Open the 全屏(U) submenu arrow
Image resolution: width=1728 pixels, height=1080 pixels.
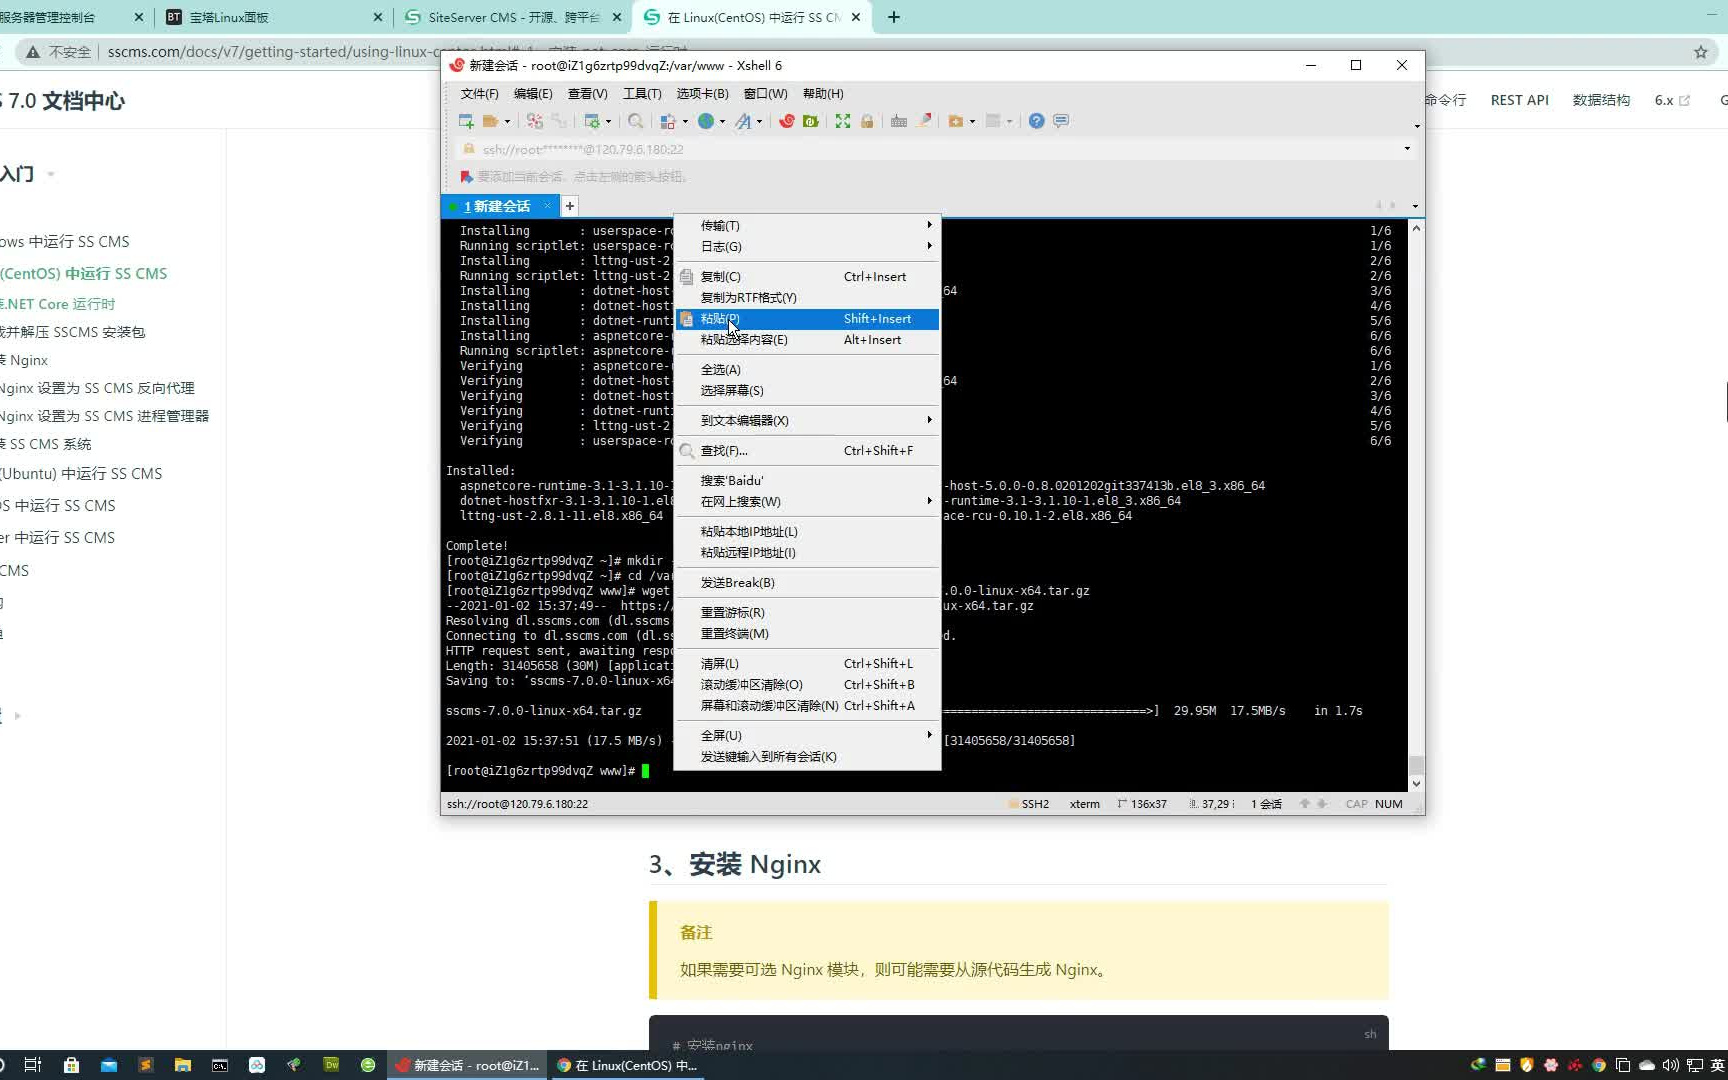coord(928,735)
